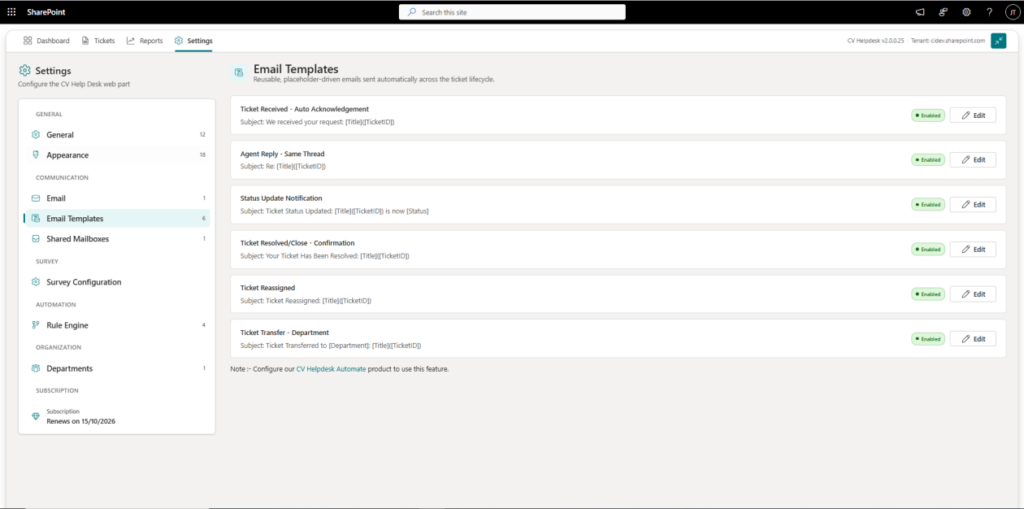This screenshot has width=1024, height=509.
Task: Open Rule Engine section
Action: pos(118,325)
